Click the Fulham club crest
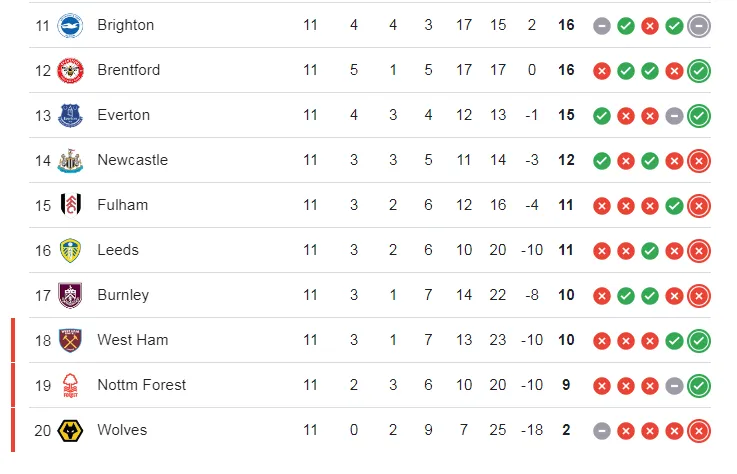Screen dimensions: 737x474 point(70,205)
